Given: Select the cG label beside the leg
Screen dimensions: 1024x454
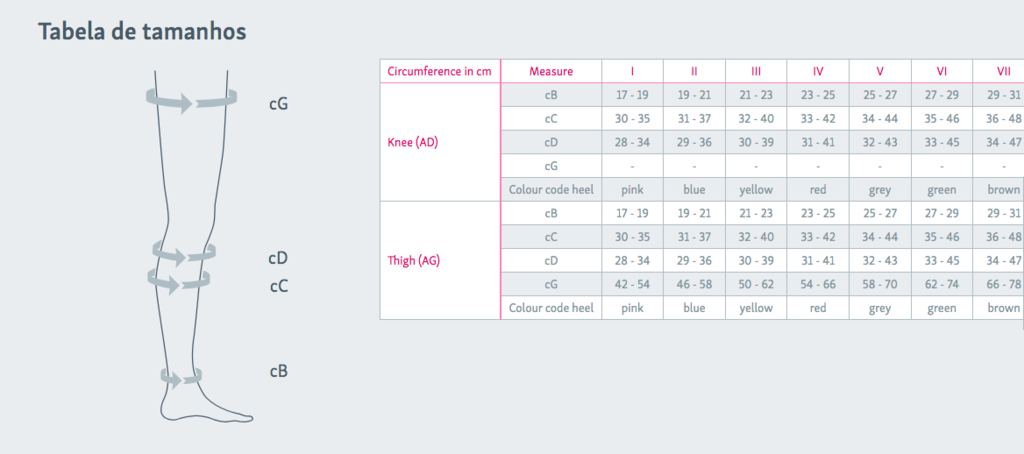Looking at the screenshot, I should point(279,104).
